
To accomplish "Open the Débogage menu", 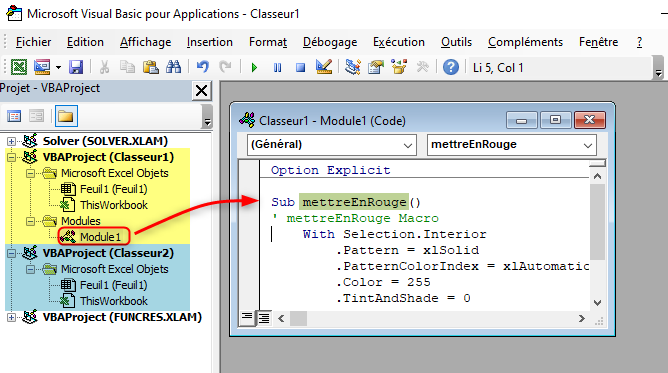I will (x=330, y=42).
